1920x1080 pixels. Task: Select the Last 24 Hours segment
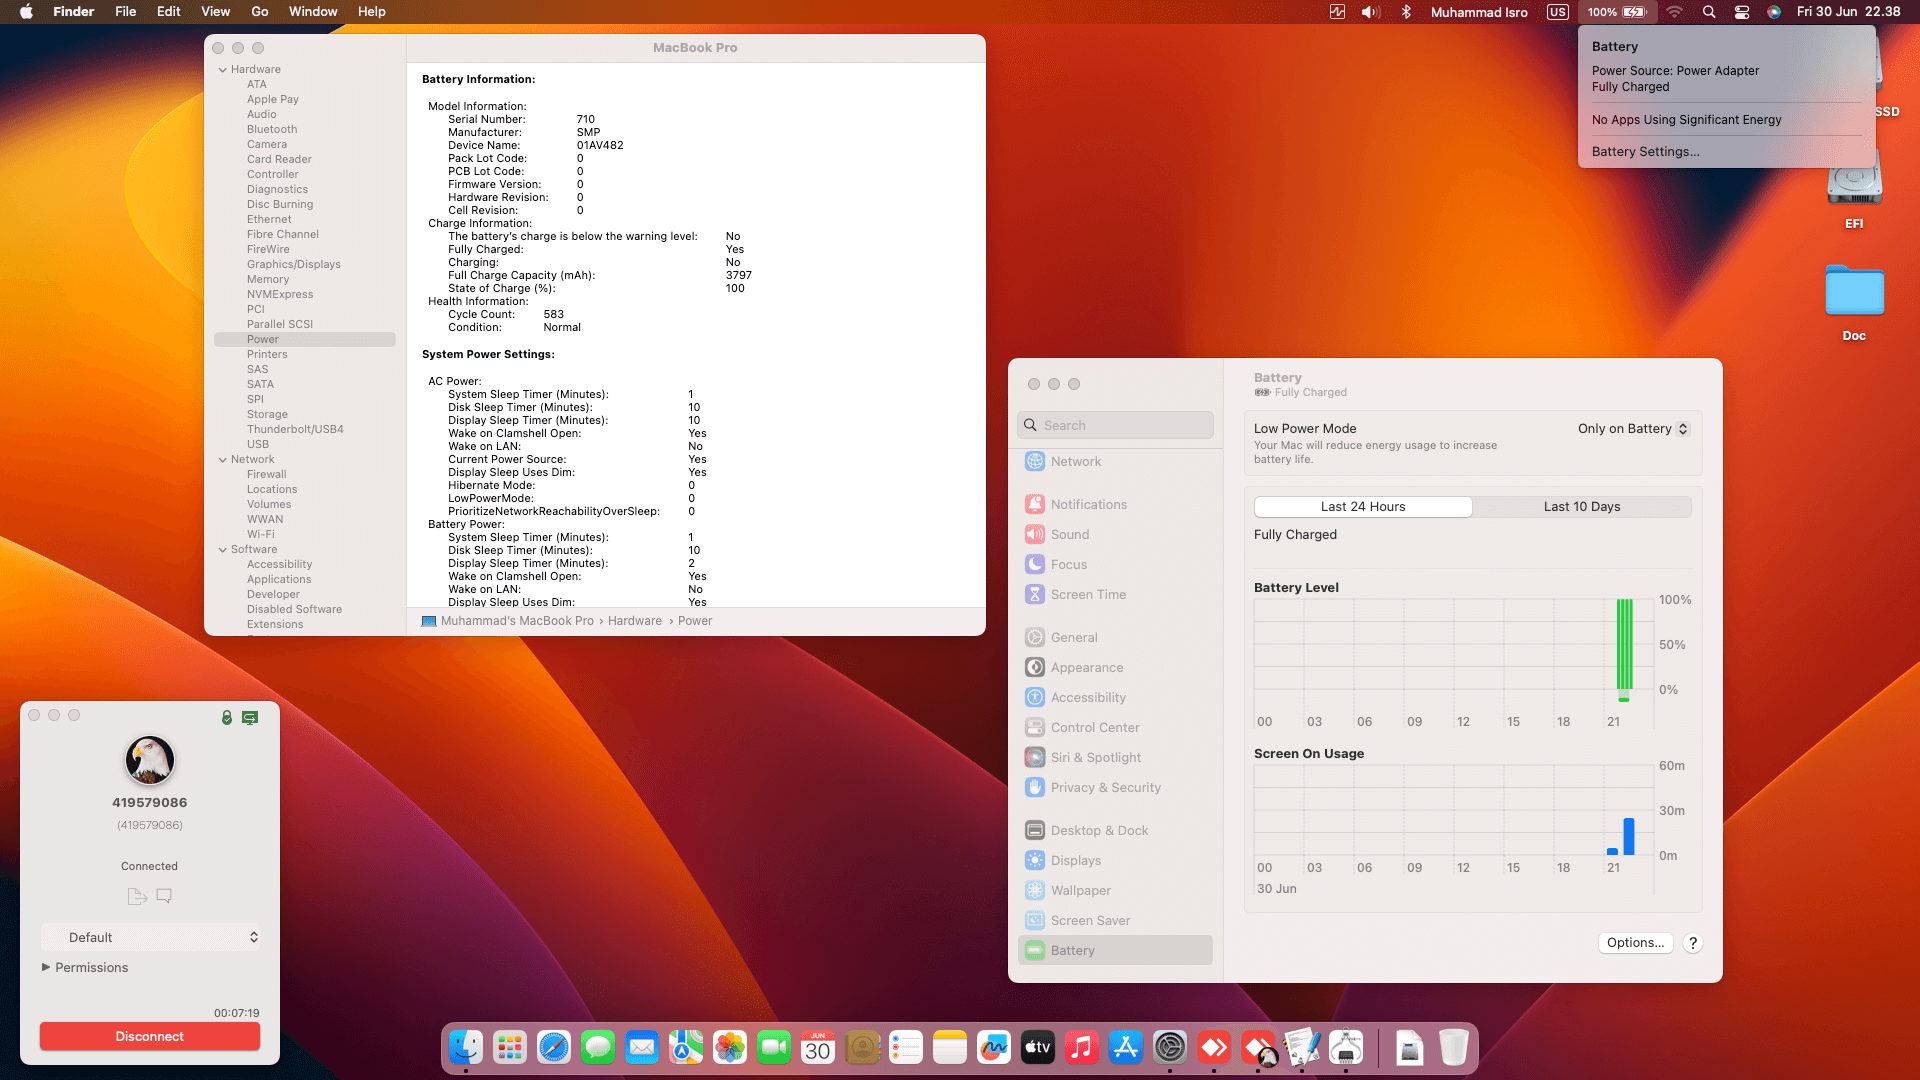[1362, 507]
